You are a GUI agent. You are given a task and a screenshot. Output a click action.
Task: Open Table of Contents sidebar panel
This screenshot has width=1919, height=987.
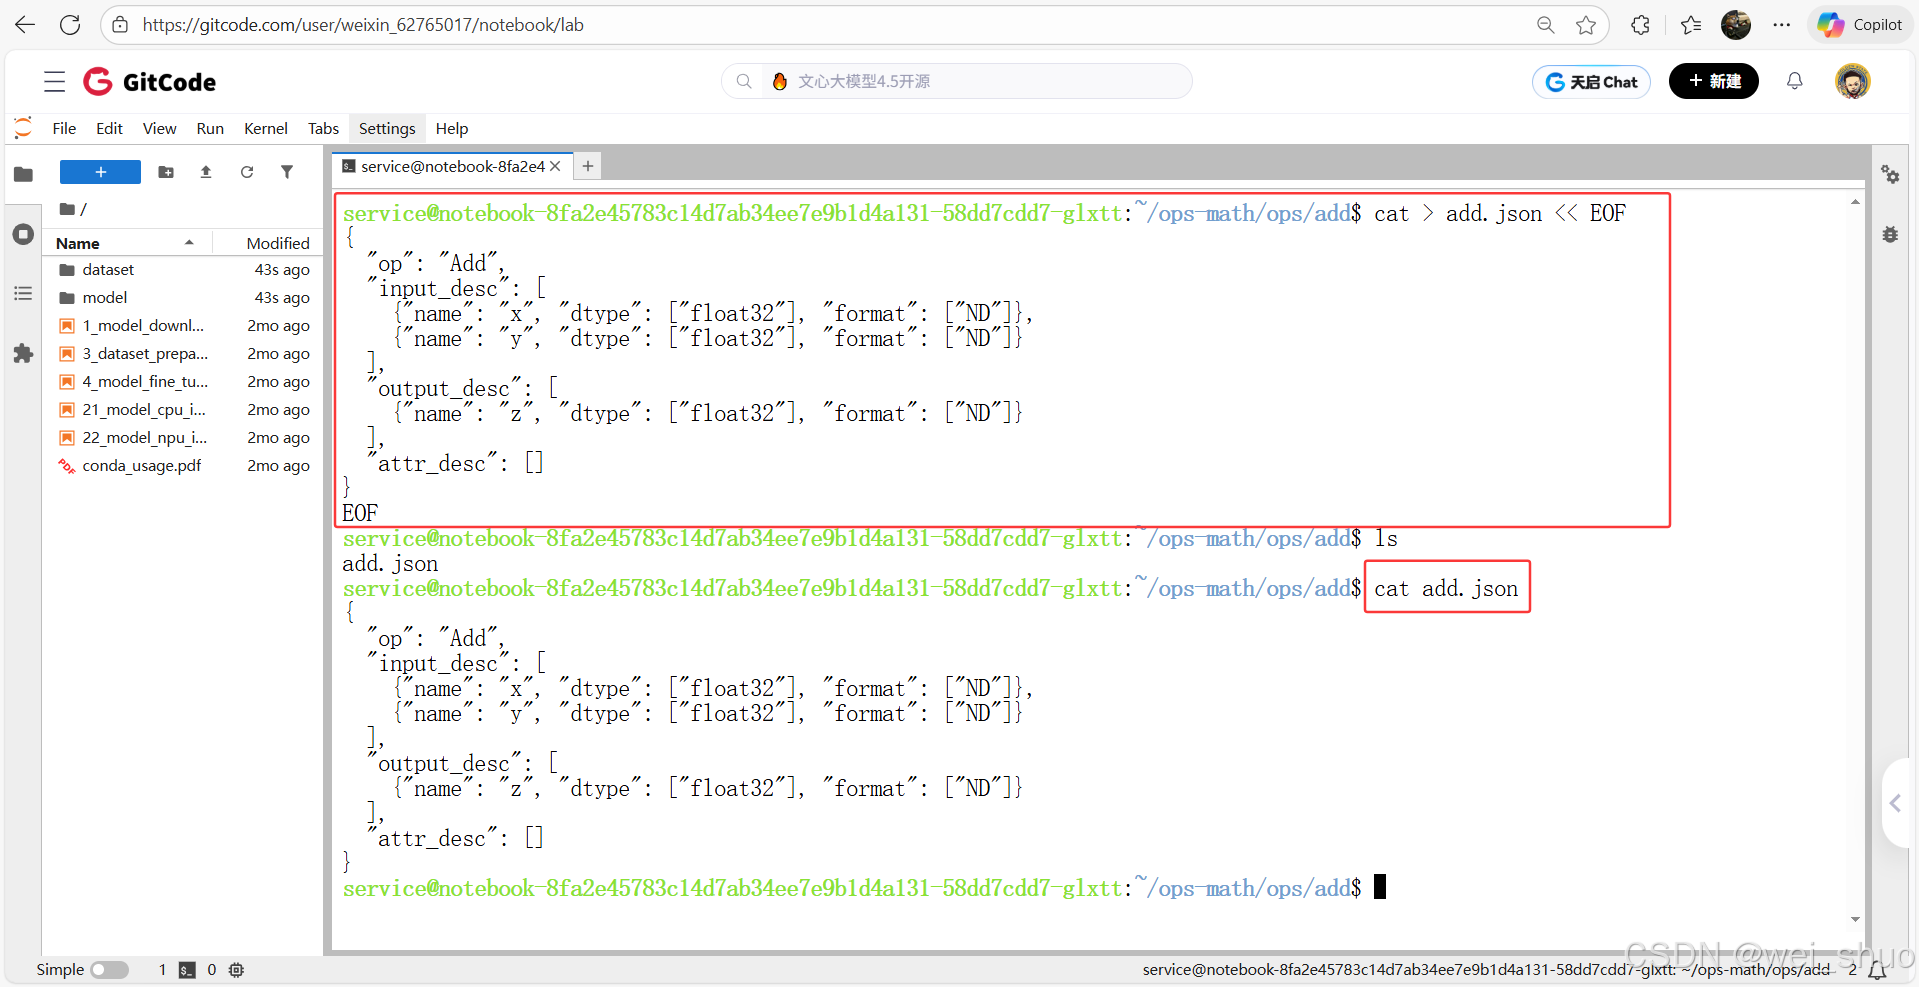pos(23,293)
